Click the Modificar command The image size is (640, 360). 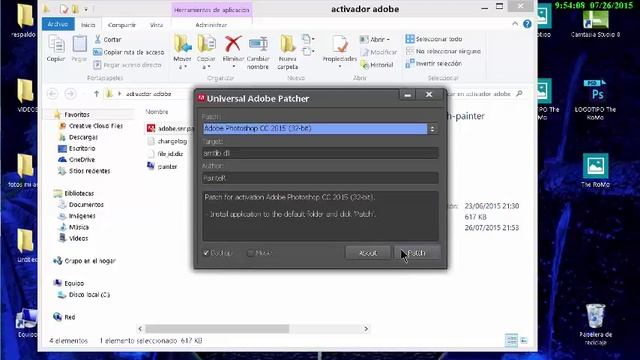point(378,52)
